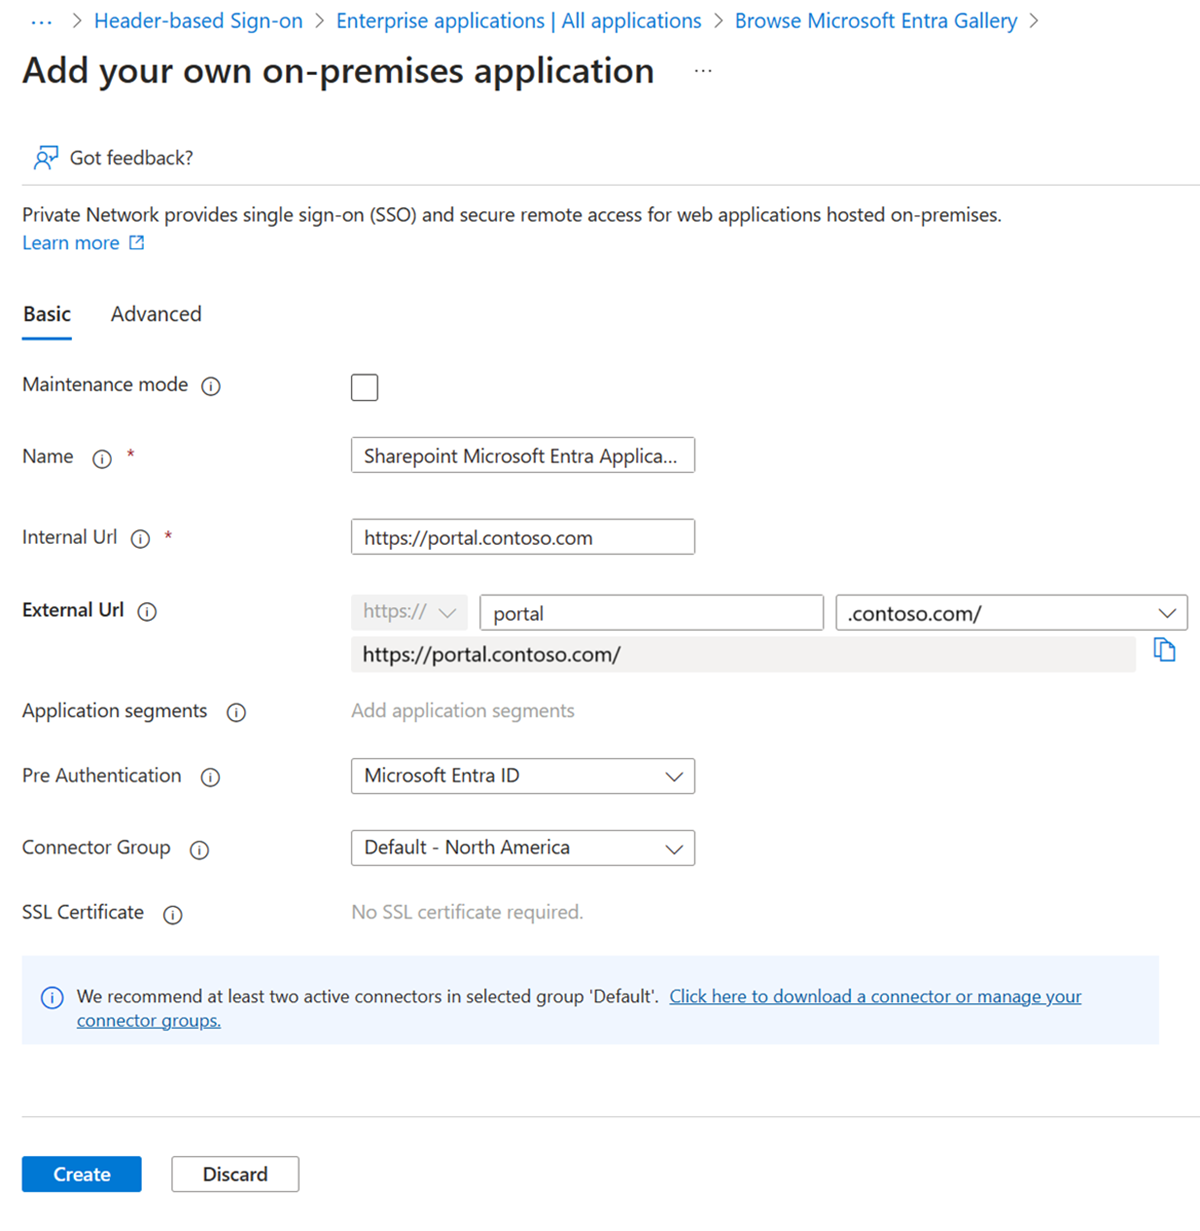
Task: Enable the Maintenance mode checkbox
Action: point(364,387)
